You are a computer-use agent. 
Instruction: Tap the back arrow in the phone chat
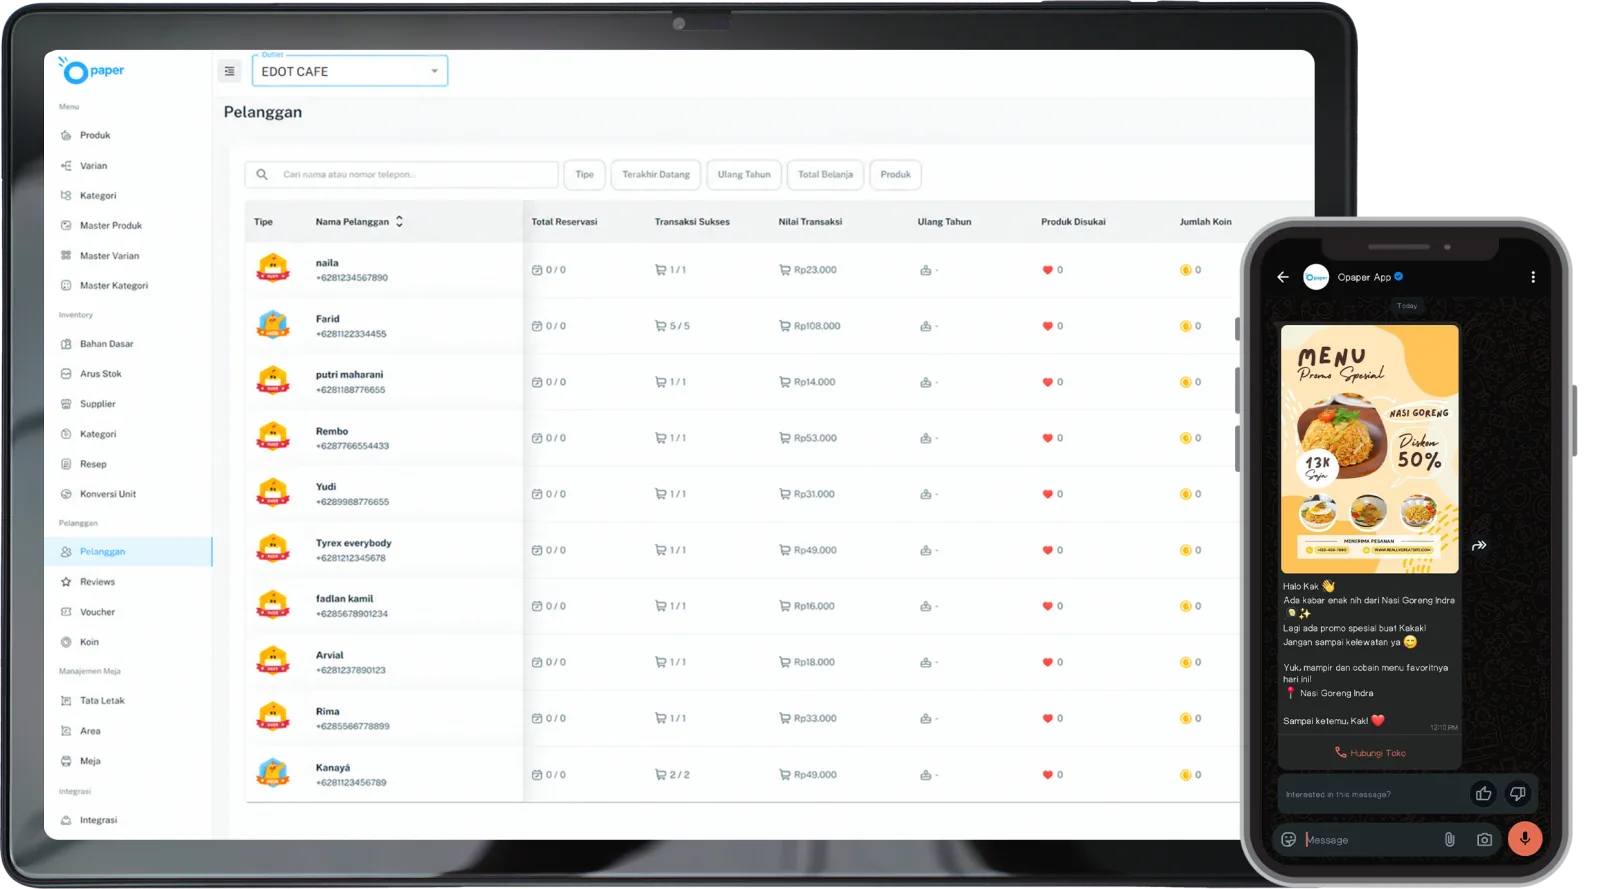(1283, 277)
